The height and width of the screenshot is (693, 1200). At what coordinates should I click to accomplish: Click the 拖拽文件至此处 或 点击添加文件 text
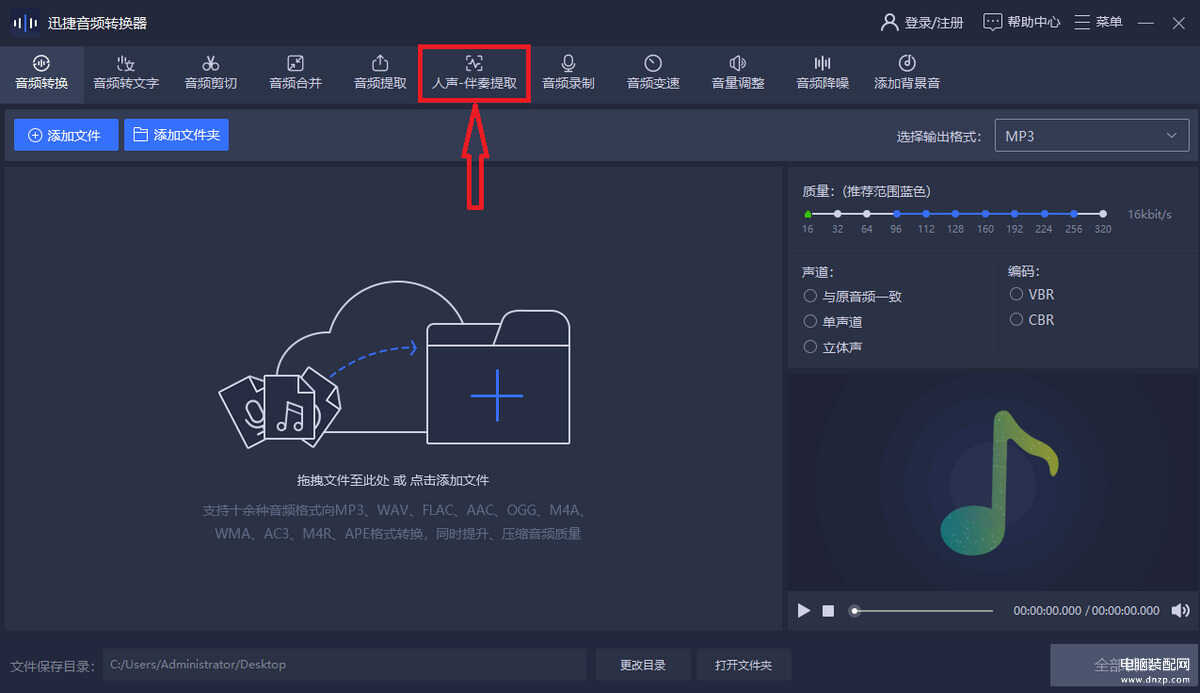393,480
